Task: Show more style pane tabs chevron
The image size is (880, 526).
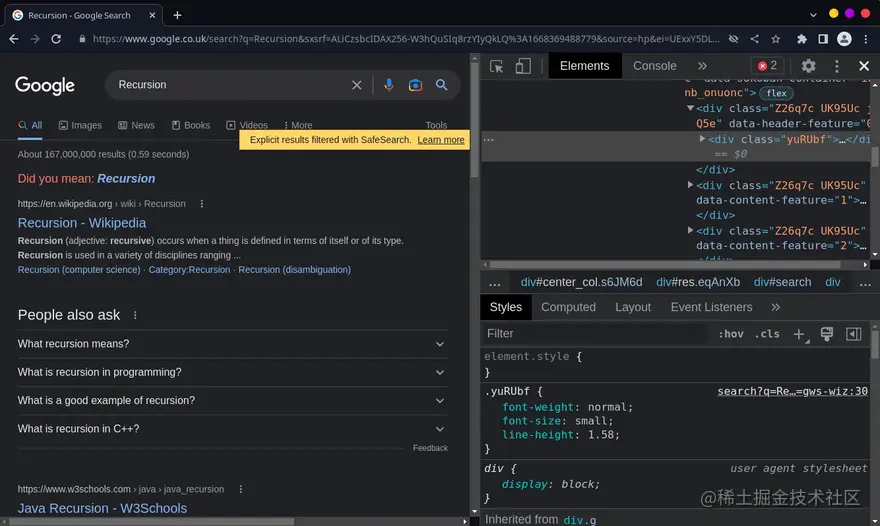Action: tap(776, 307)
